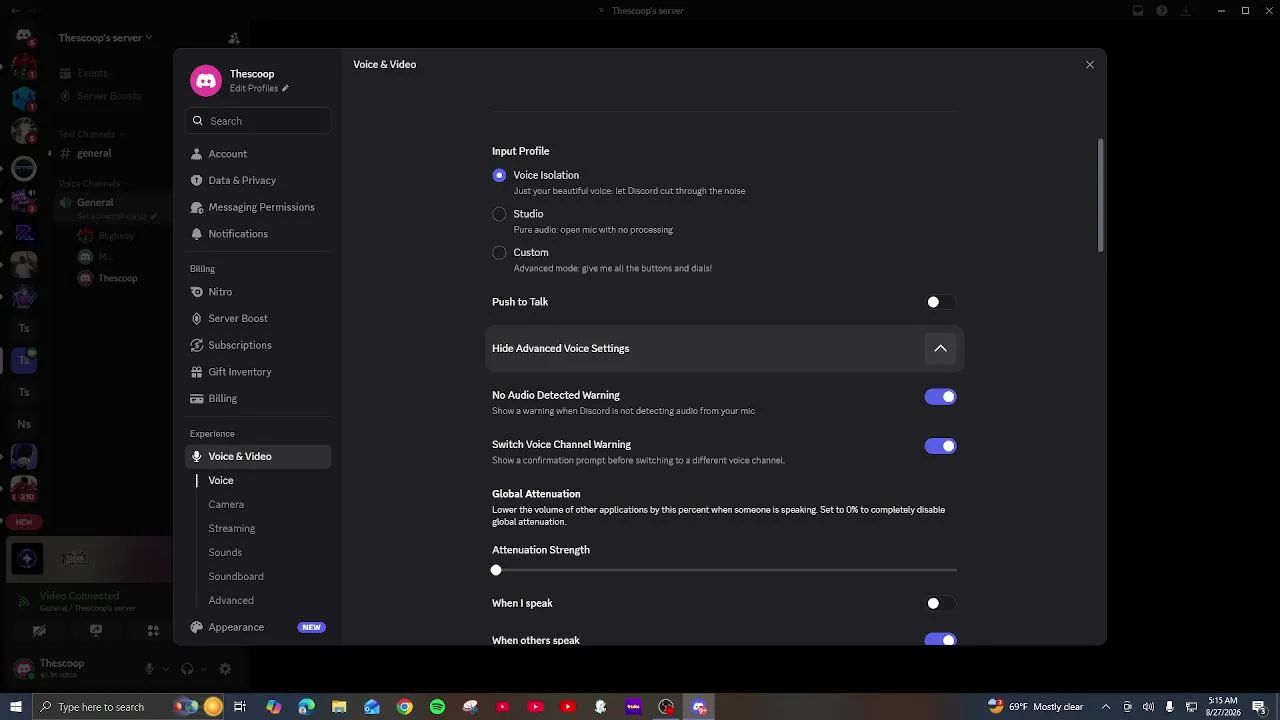Click the Gift Inventory icon
1280x720 pixels.
pyautogui.click(x=197, y=372)
